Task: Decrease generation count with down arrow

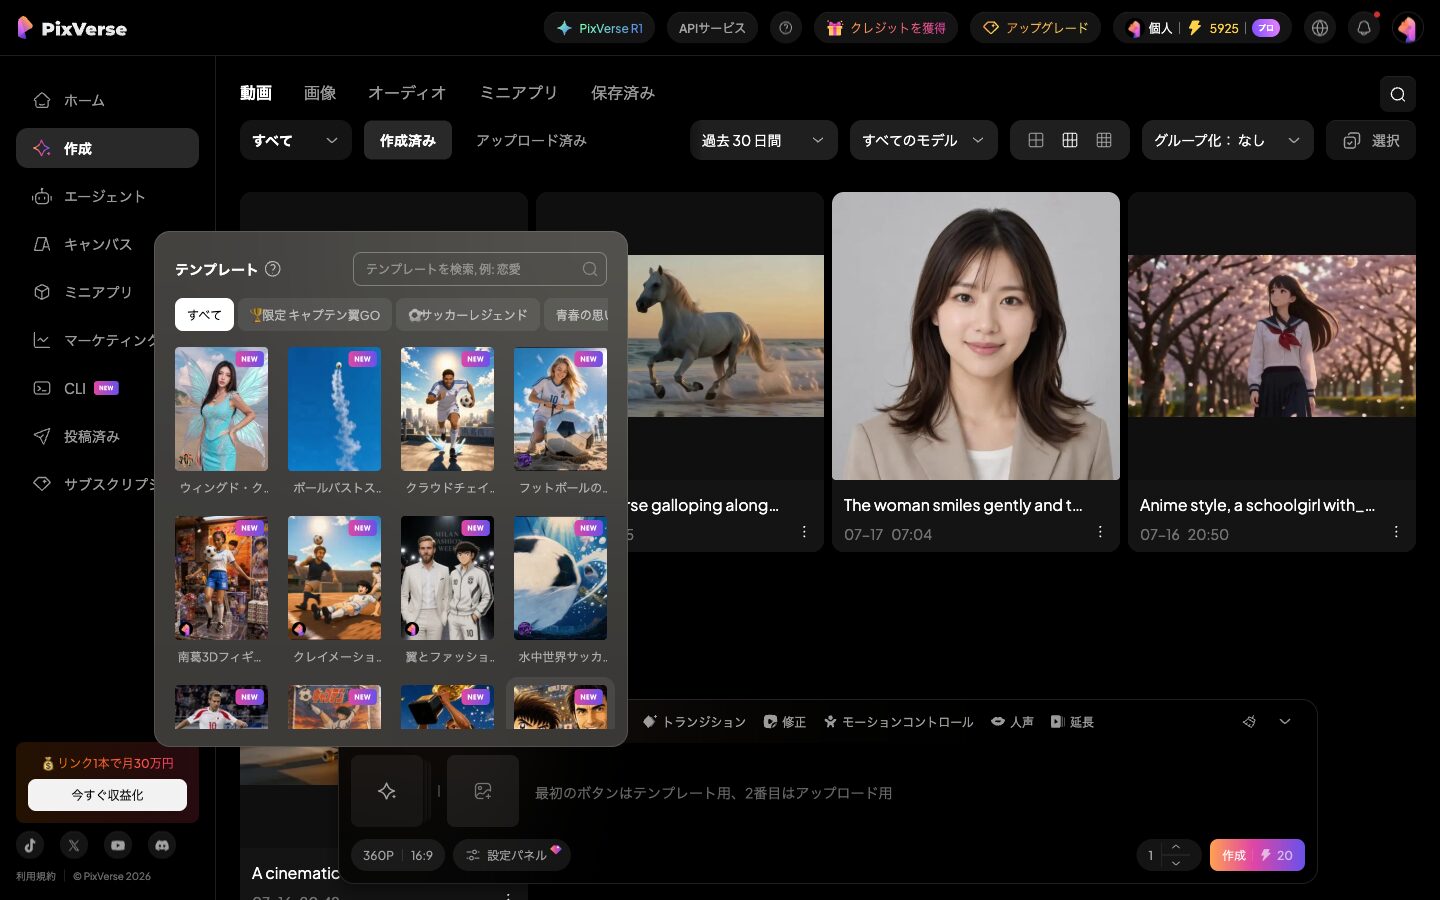Action: tap(1176, 862)
